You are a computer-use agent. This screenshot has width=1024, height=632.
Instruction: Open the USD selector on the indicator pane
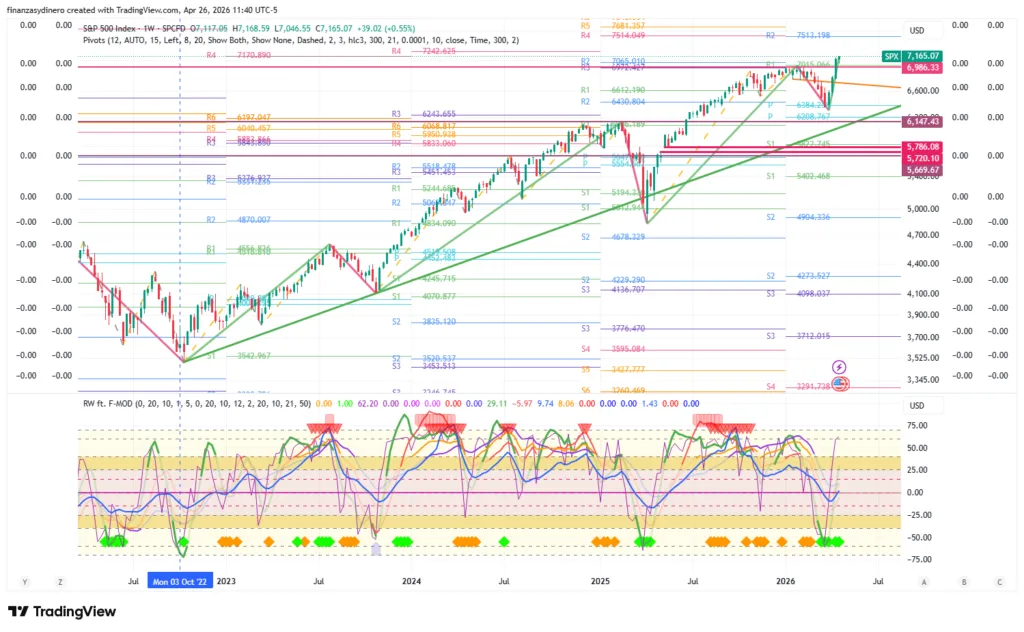918,406
